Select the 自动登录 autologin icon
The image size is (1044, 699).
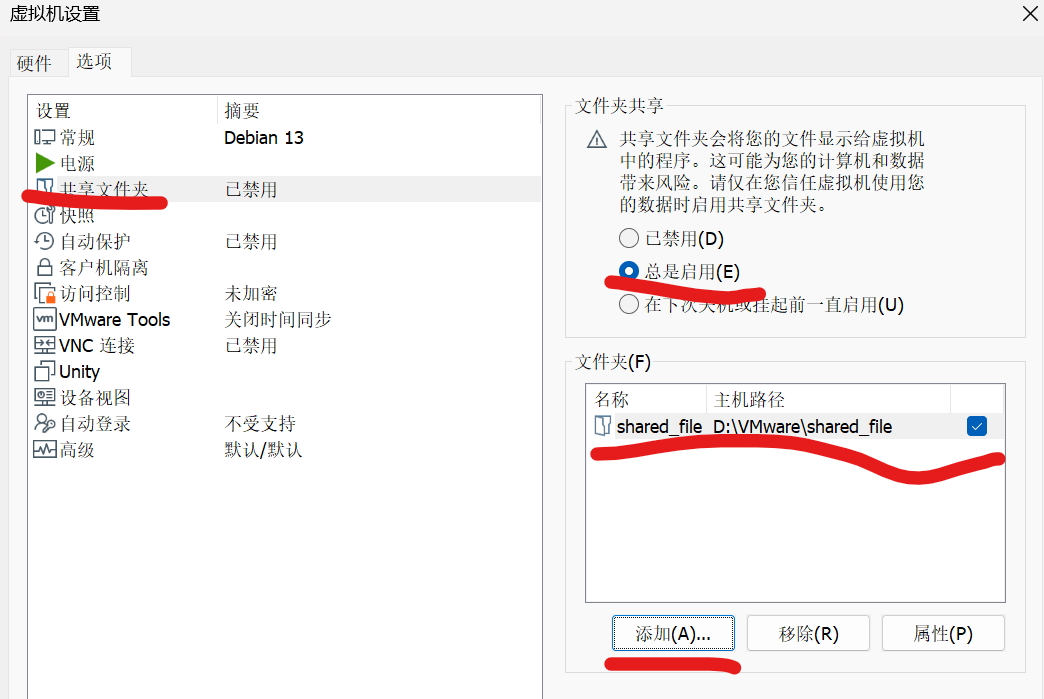point(42,423)
